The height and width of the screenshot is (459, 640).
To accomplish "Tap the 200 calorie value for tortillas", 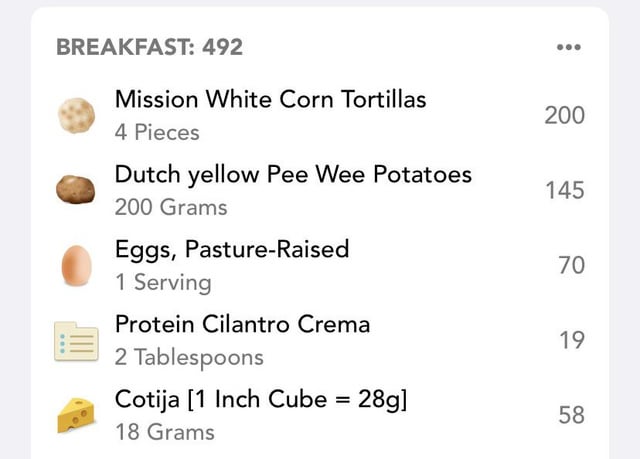I will [x=564, y=115].
